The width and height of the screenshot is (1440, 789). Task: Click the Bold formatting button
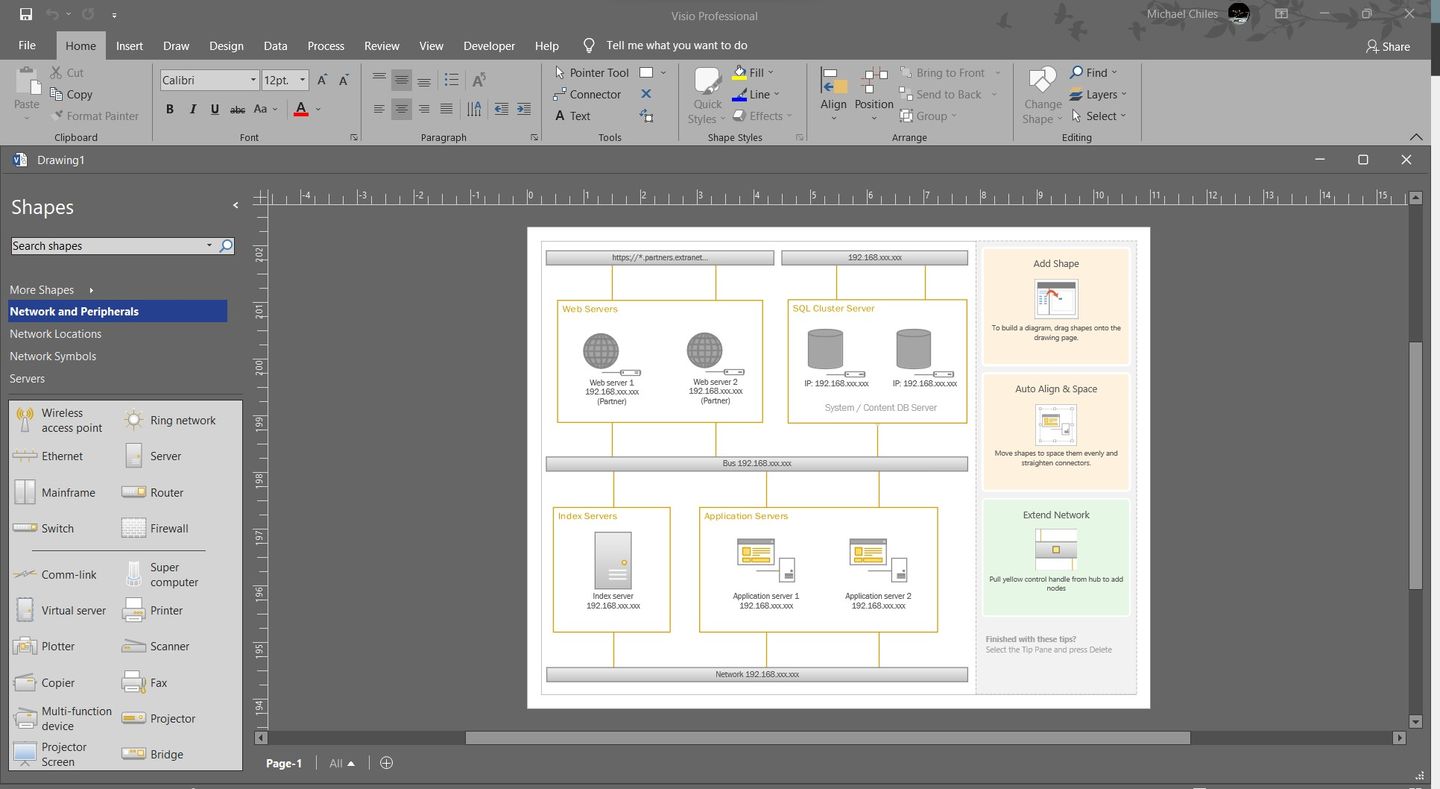coord(170,109)
